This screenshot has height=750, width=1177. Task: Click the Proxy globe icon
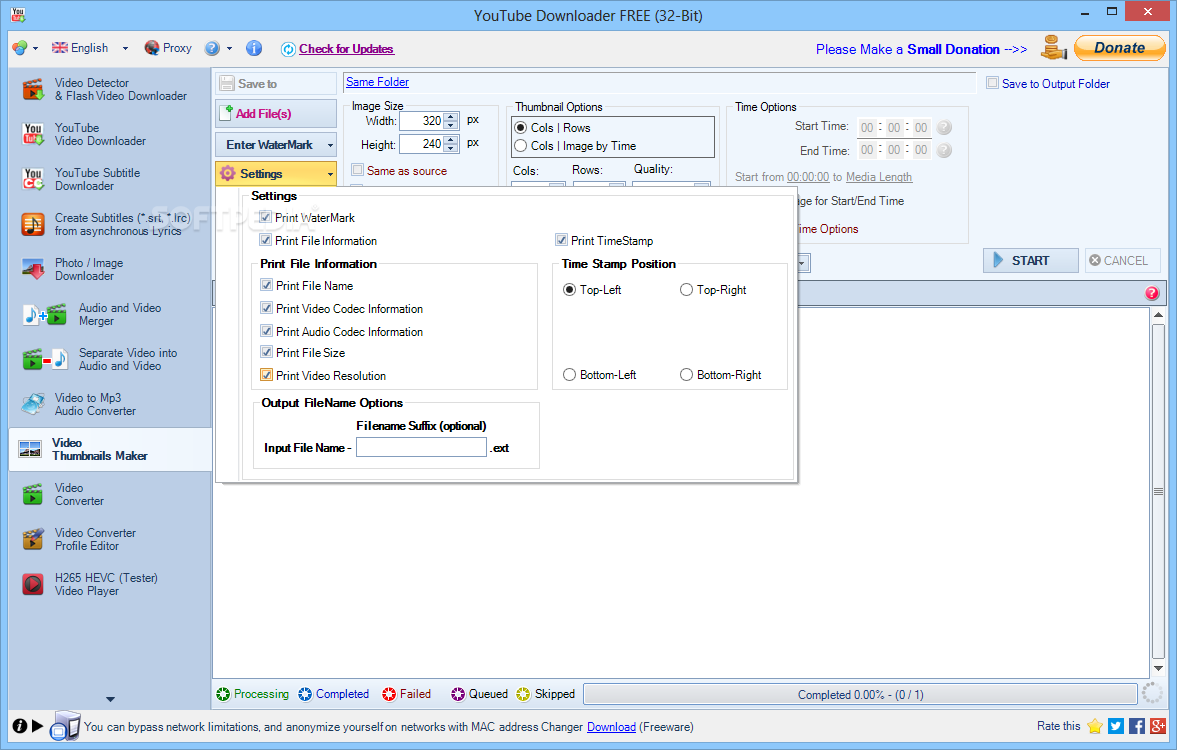pyautogui.click(x=152, y=48)
